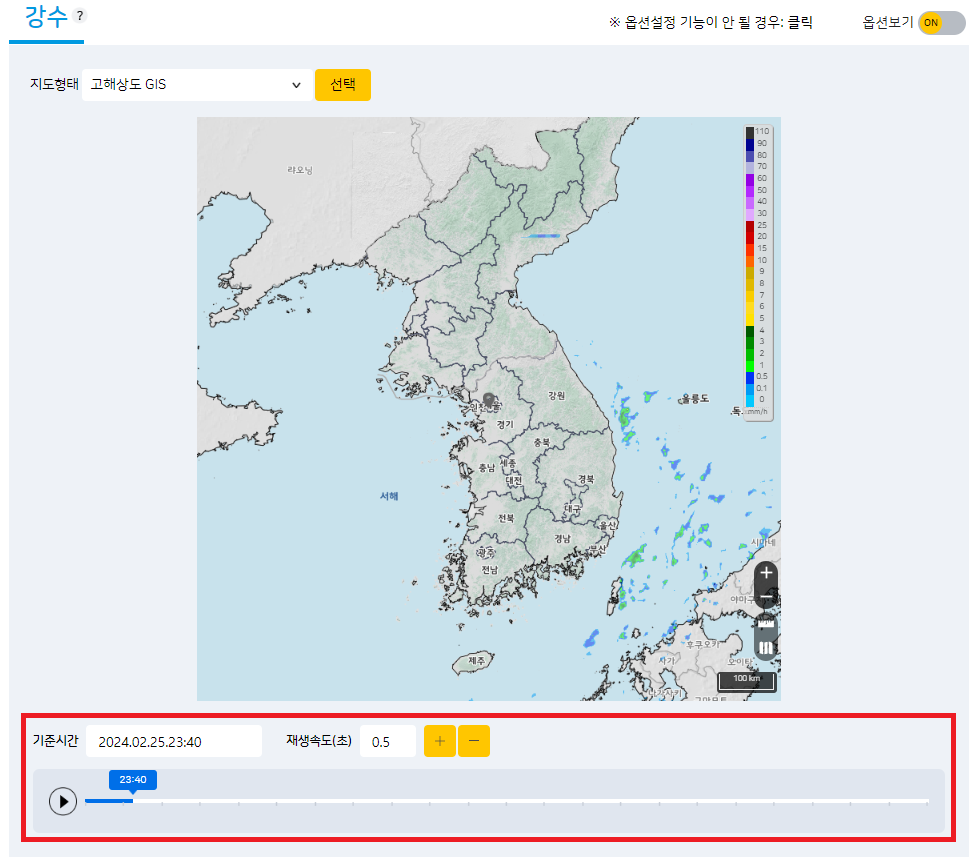The image size is (979, 859).
Task: Click the 전북 region label
Action: (x=506, y=518)
